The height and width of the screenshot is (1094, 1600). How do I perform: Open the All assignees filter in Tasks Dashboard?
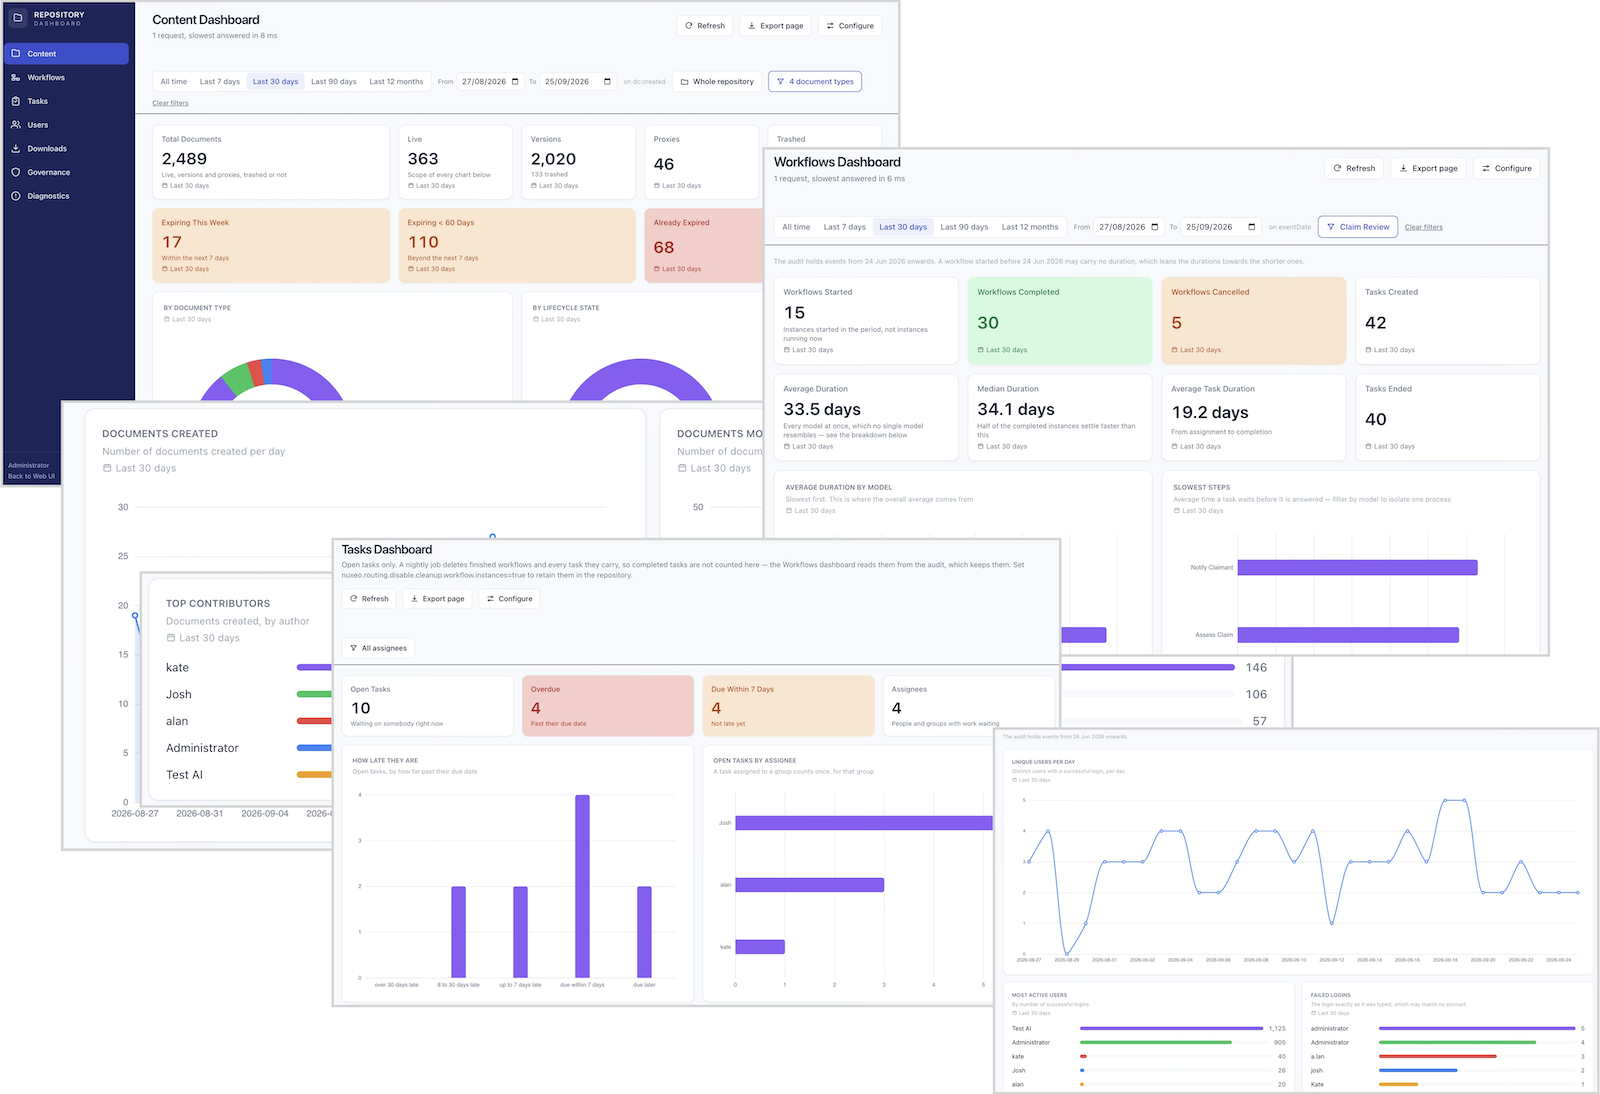378,648
